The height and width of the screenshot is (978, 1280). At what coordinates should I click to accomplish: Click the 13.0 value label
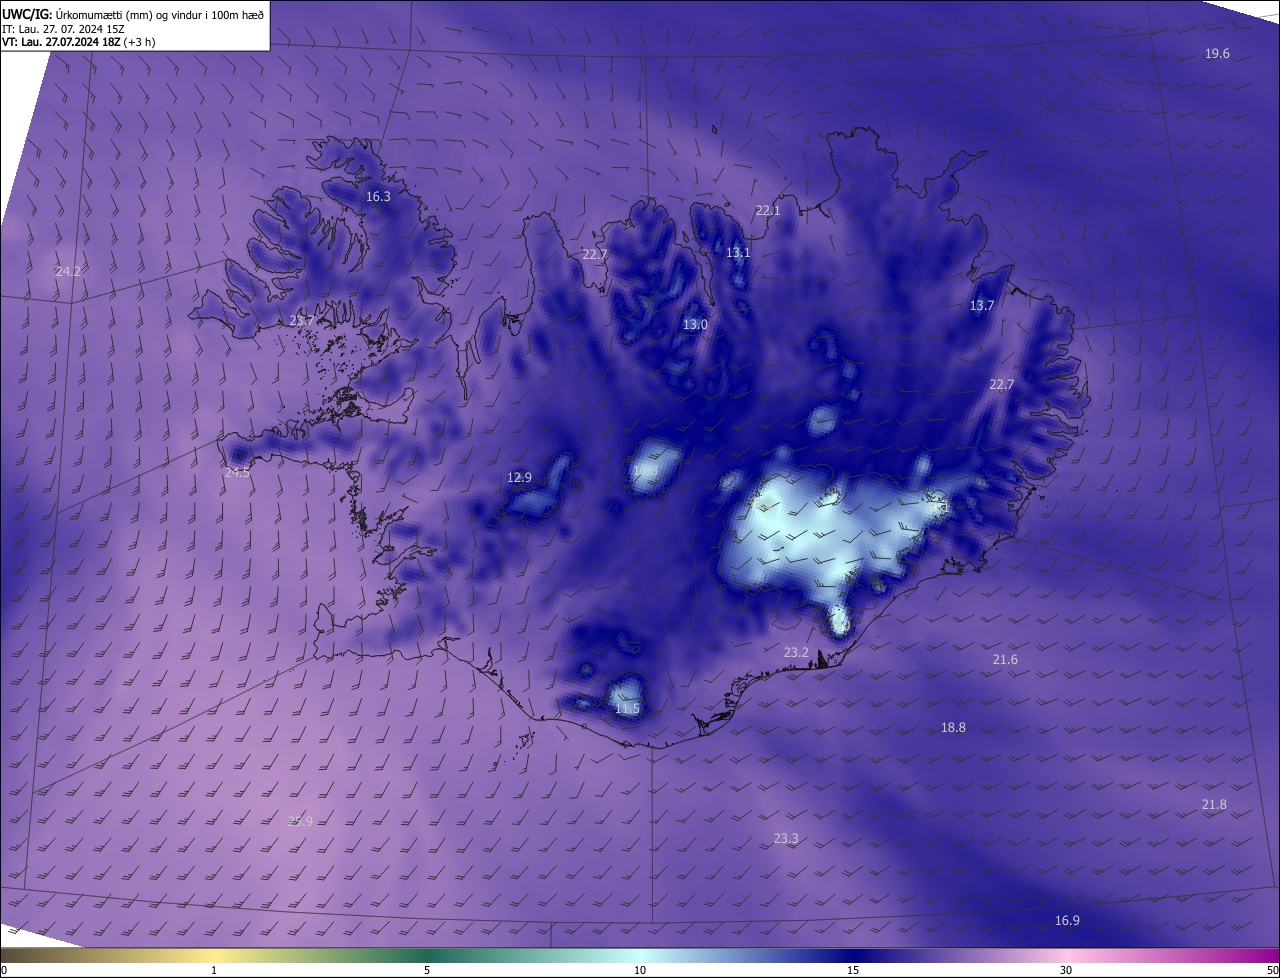pos(695,325)
